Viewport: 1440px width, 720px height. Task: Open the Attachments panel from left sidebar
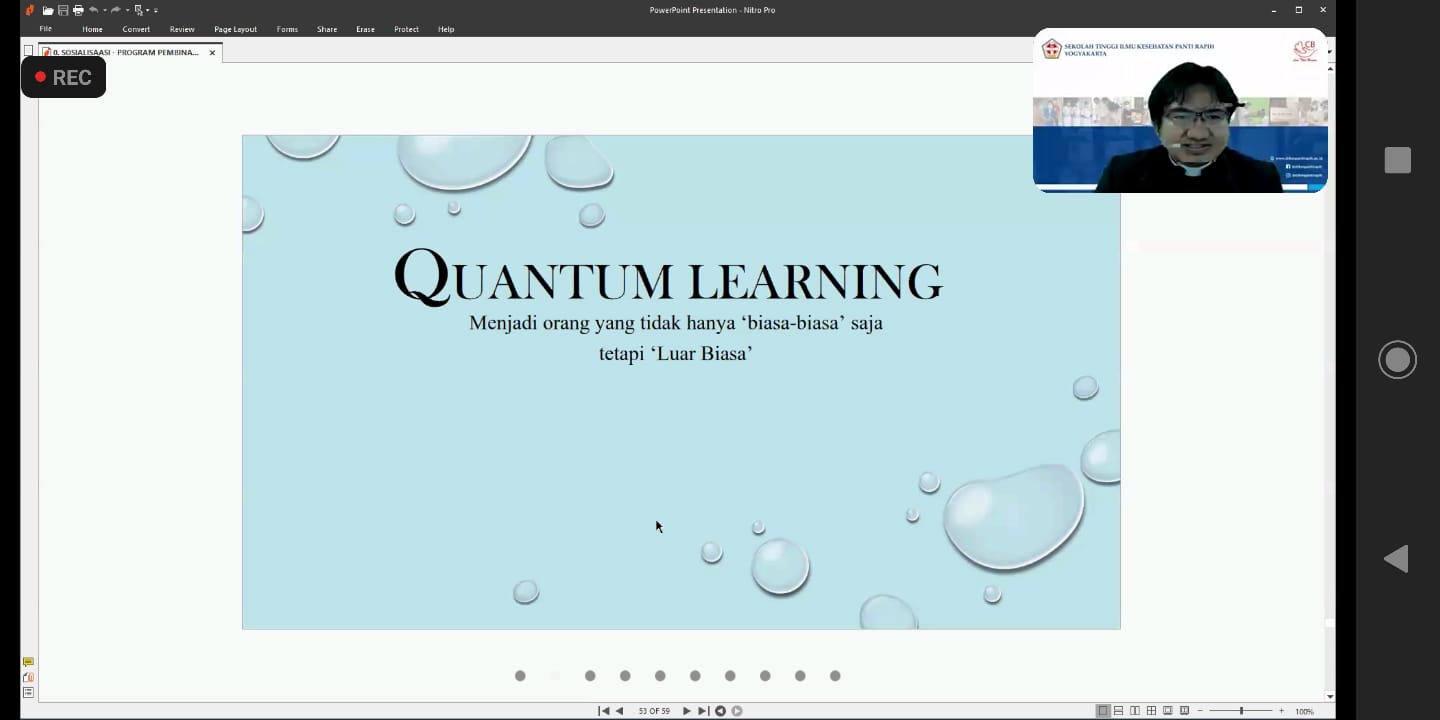(28, 677)
